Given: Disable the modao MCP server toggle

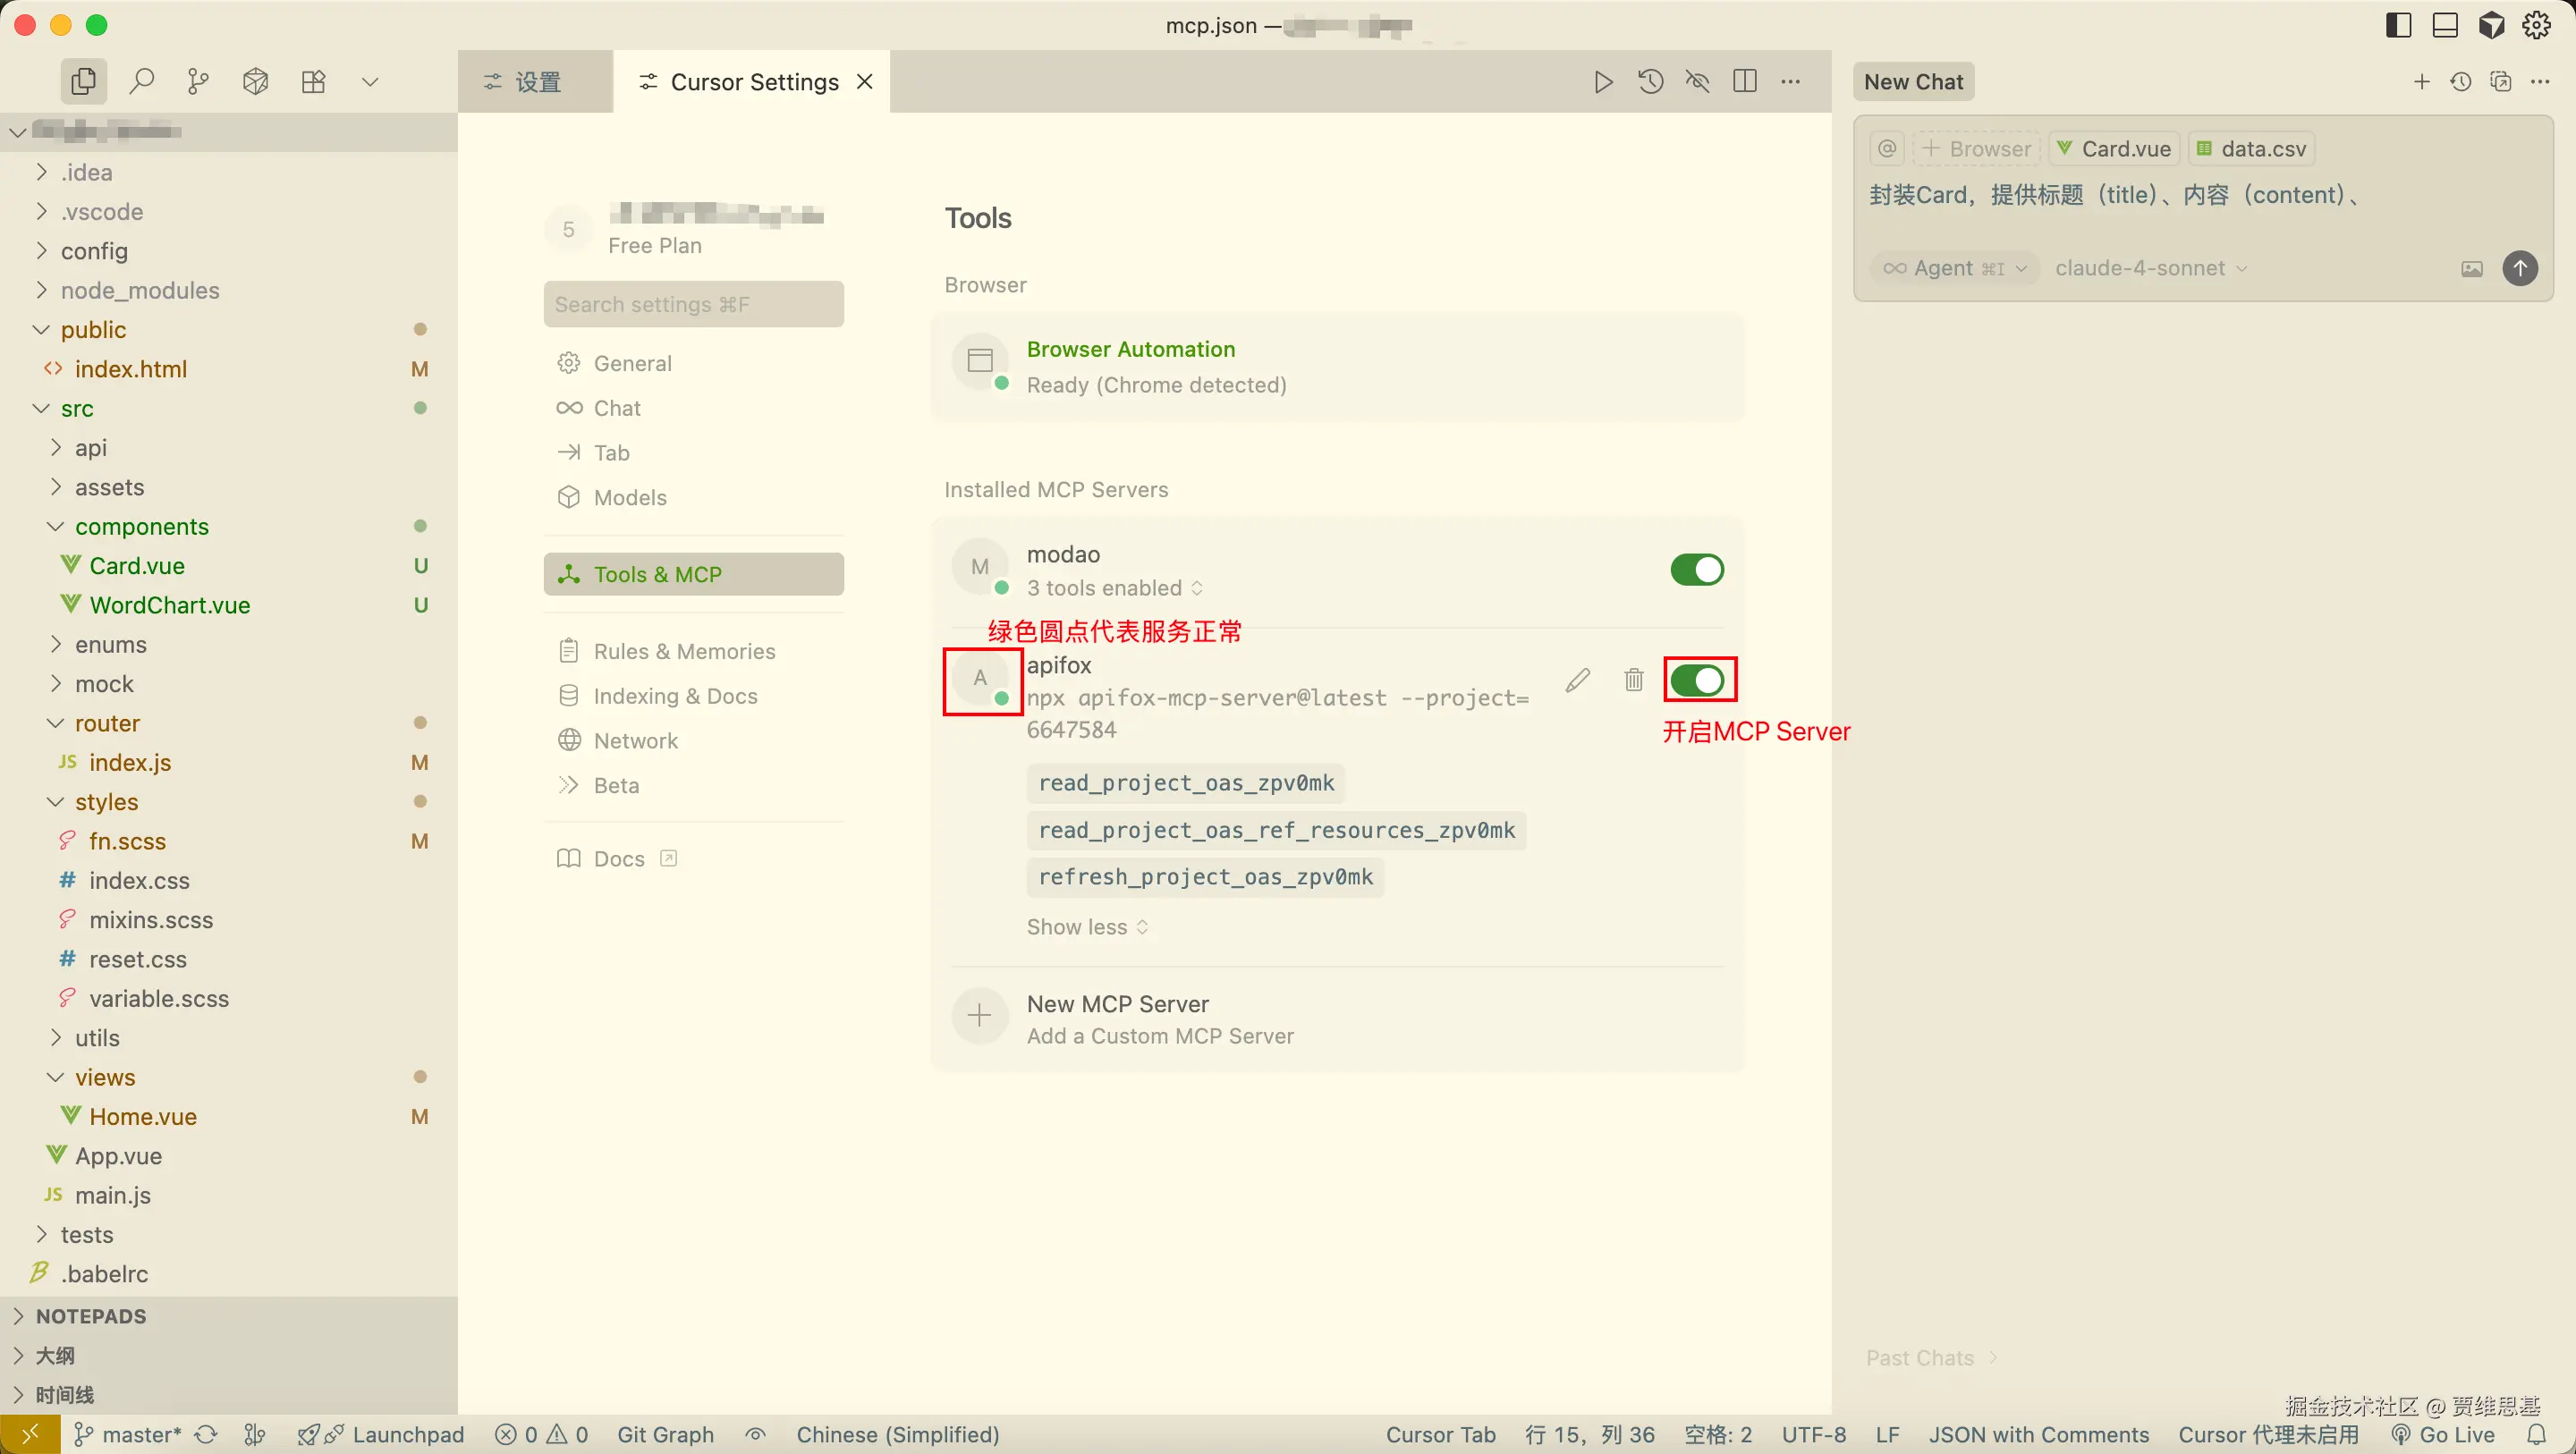Looking at the screenshot, I should (1697, 570).
